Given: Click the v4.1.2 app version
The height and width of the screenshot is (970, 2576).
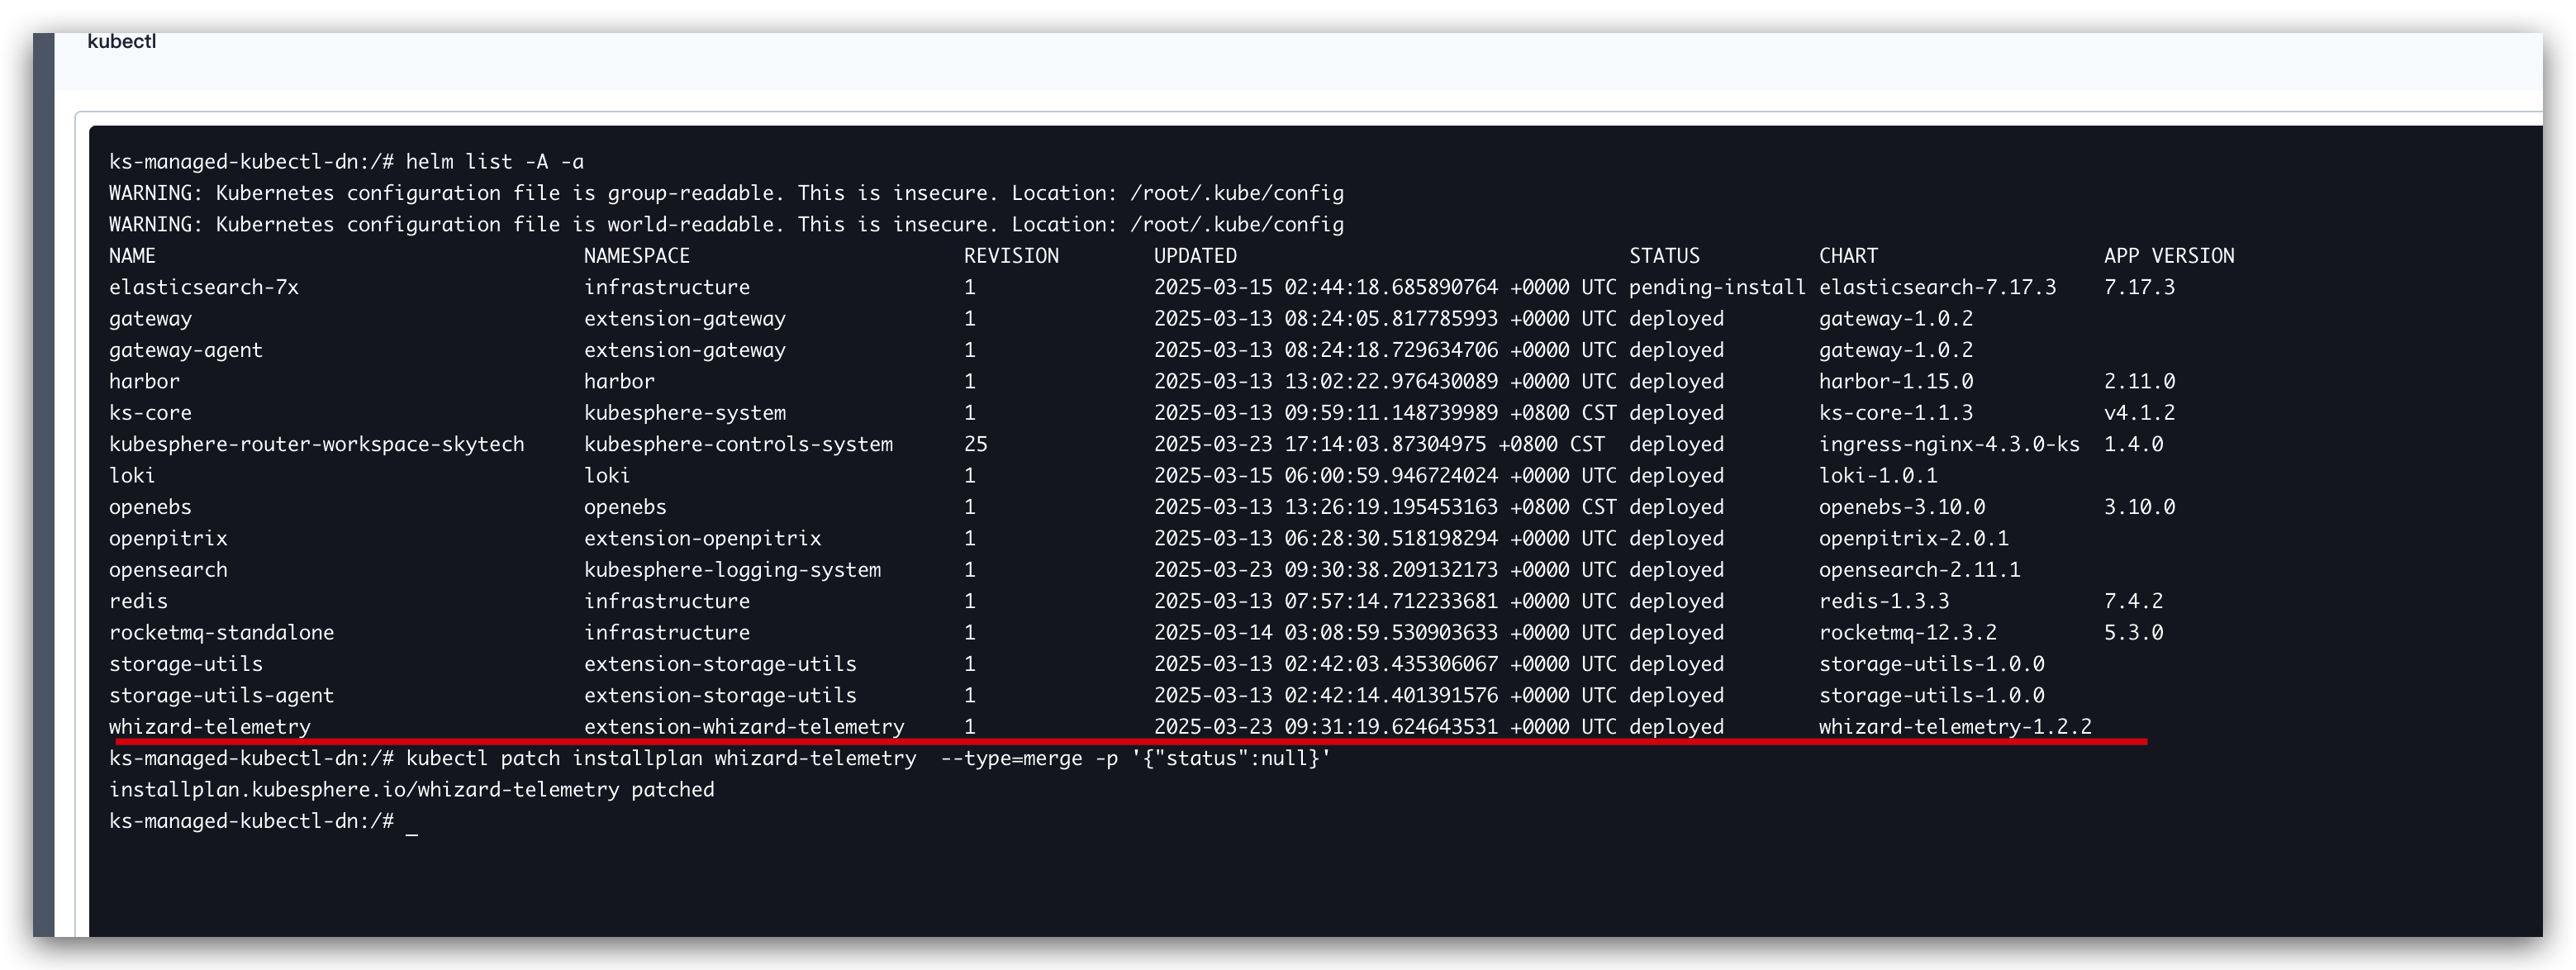Looking at the screenshot, I should [2139, 413].
